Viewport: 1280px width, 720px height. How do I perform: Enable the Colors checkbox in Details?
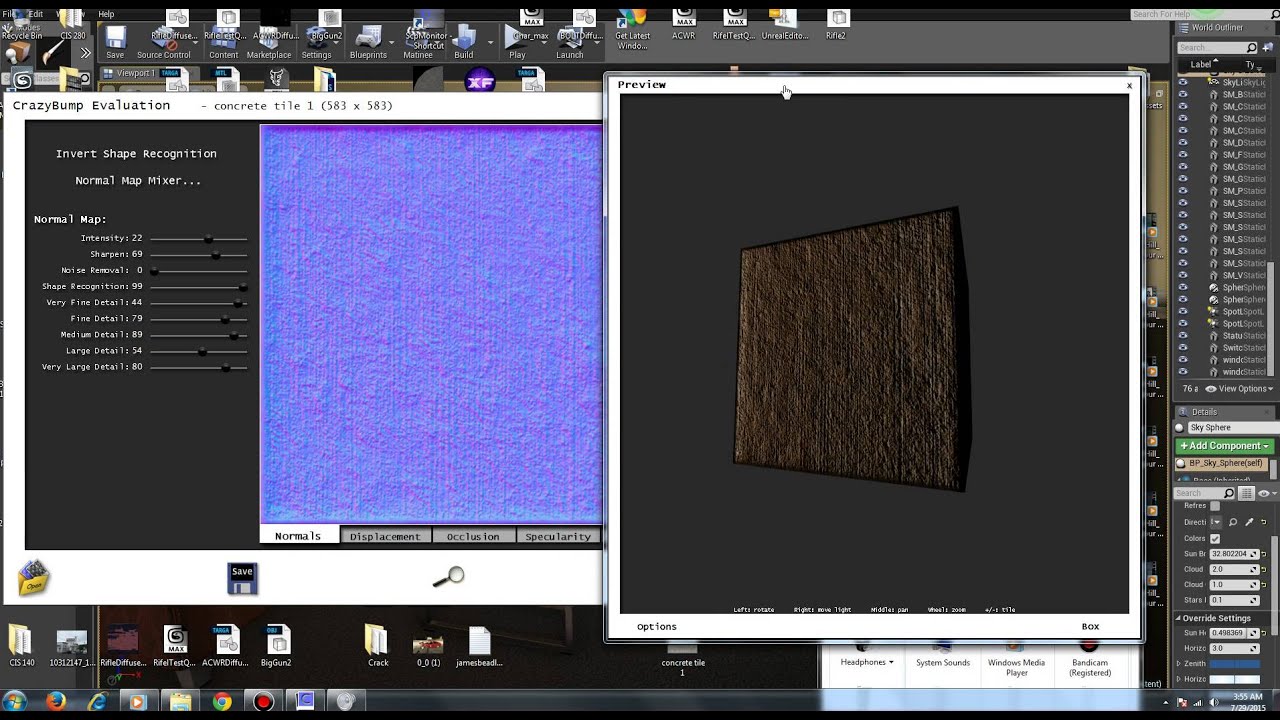coord(1215,538)
